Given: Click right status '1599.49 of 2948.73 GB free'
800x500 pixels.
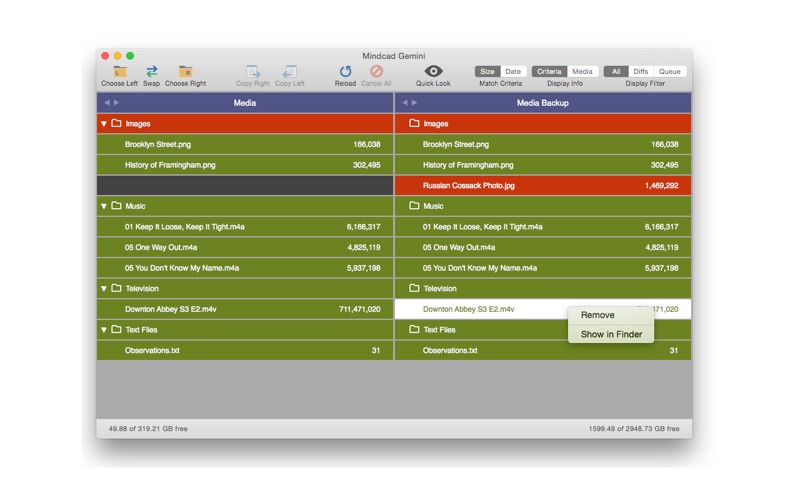Looking at the screenshot, I should pos(634,429).
